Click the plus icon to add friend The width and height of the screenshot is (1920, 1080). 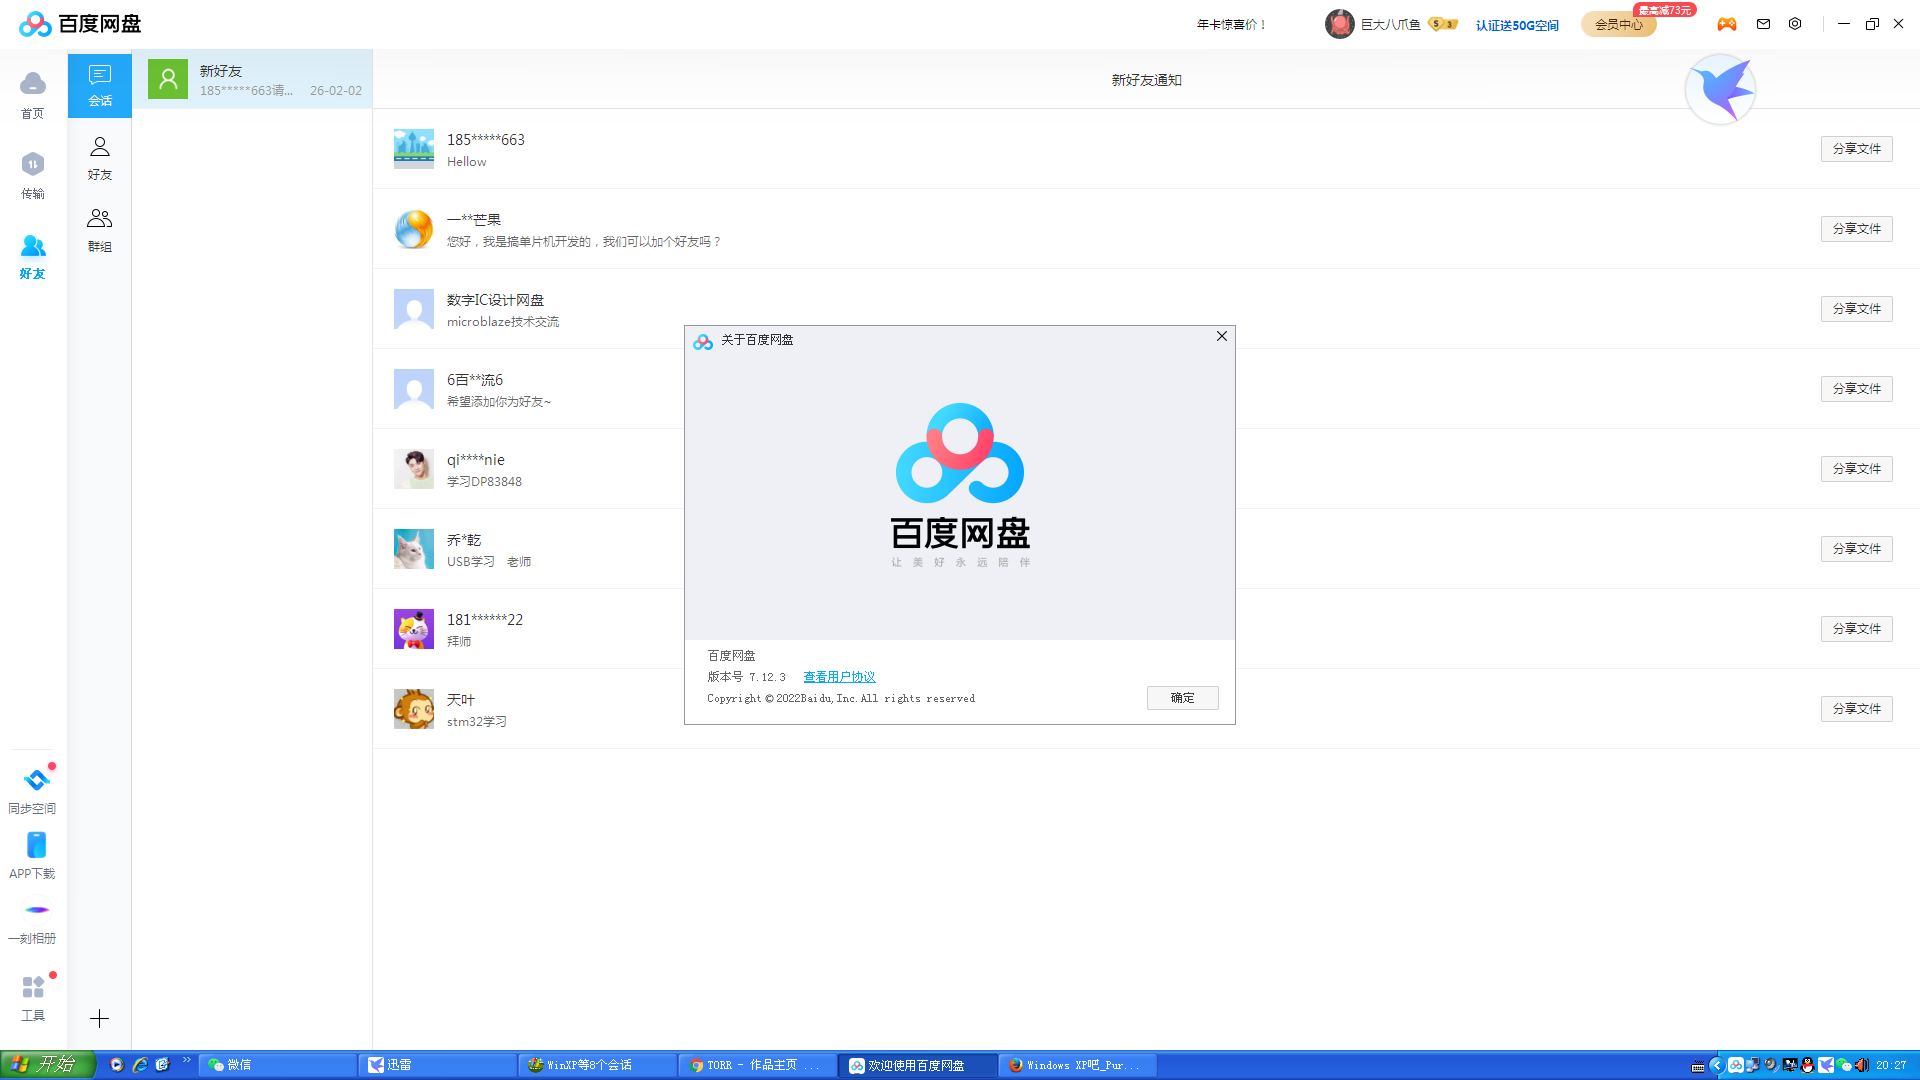pyautogui.click(x=99, y=1019)
